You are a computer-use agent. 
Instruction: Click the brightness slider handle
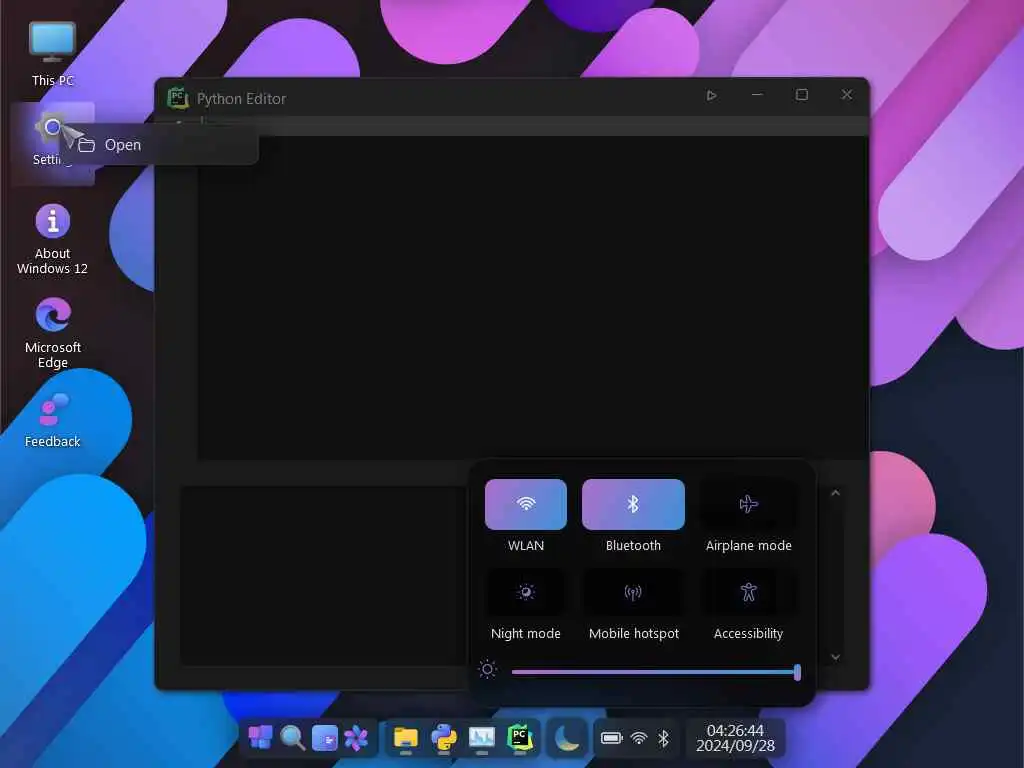[797, 672]
